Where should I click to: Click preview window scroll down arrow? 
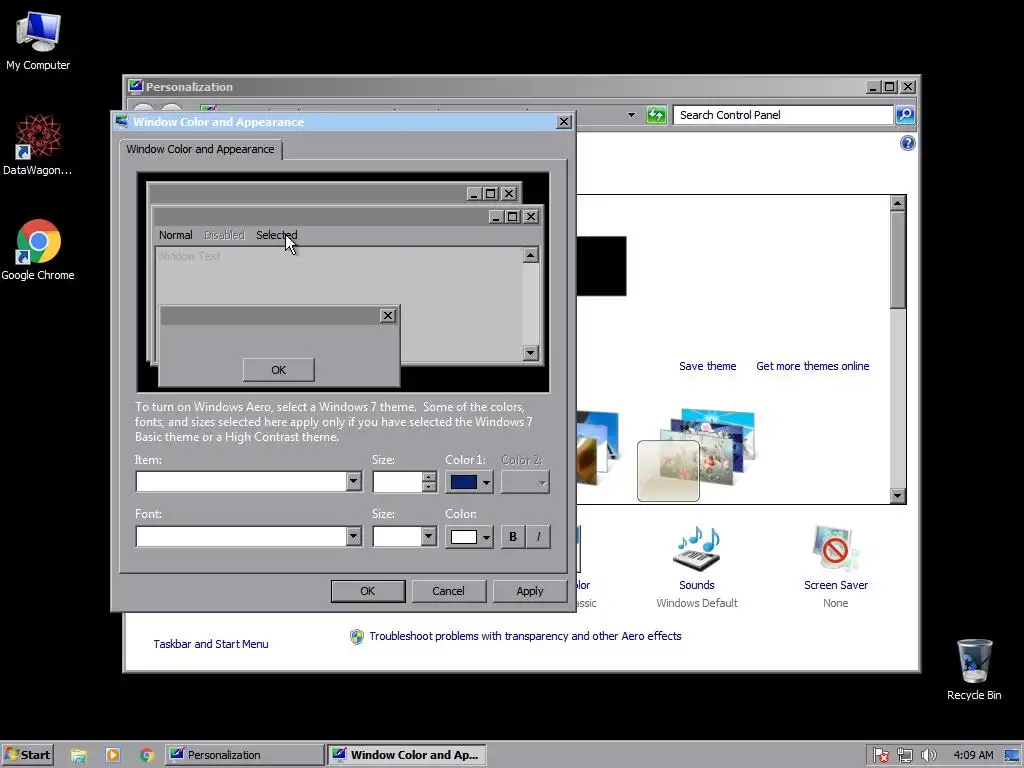[530, 353]
